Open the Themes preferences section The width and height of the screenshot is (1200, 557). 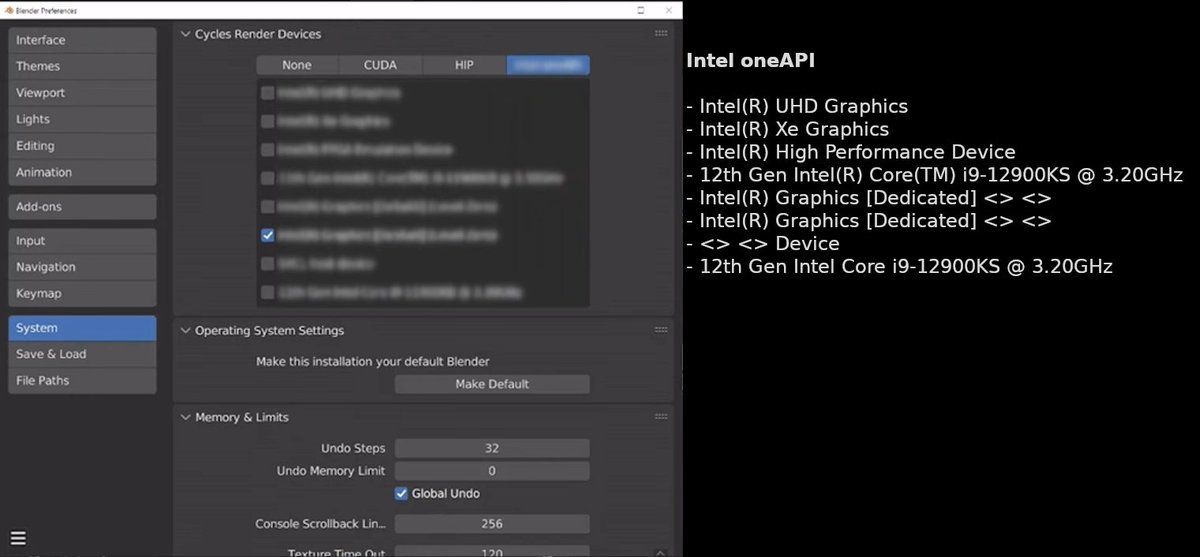pyautogui.click(x=82, y=66)
